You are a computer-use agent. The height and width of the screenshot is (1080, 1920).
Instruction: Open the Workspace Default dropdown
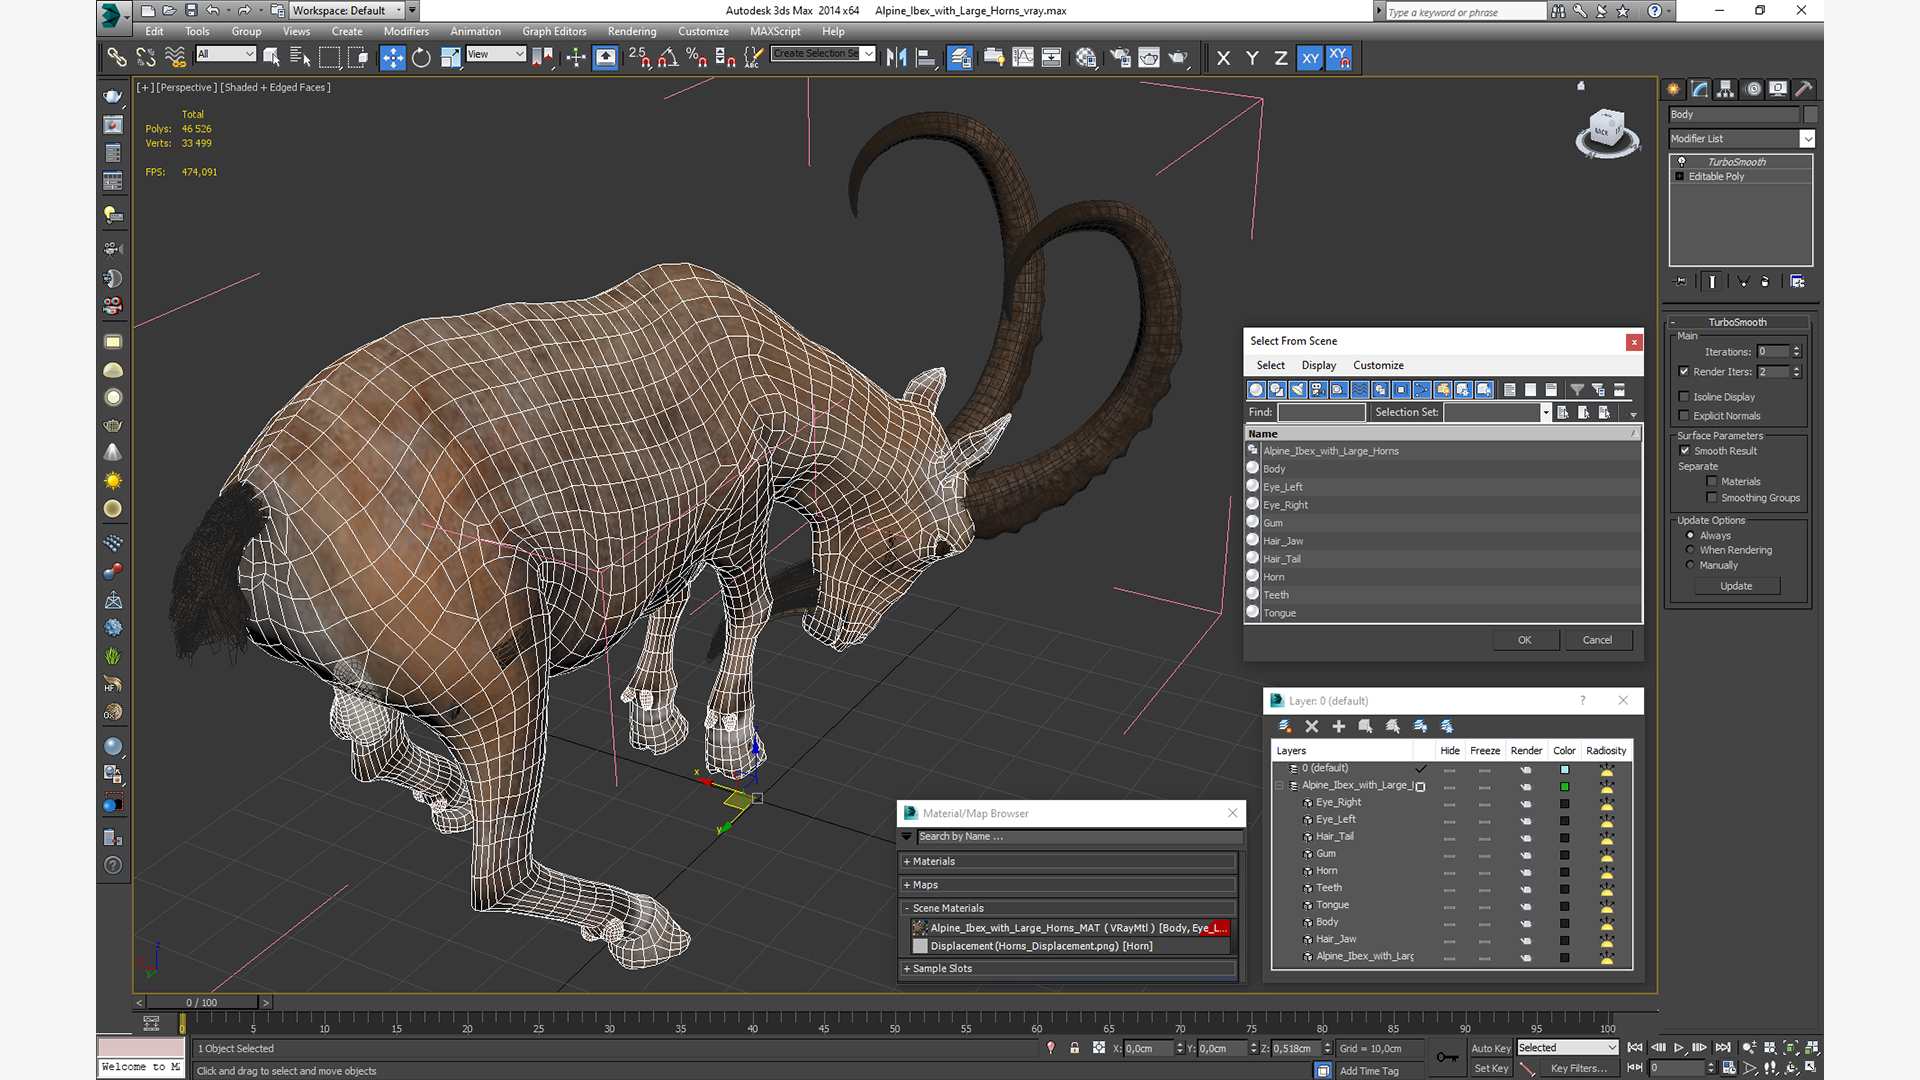pyautogui.click(x=347, y=10)
